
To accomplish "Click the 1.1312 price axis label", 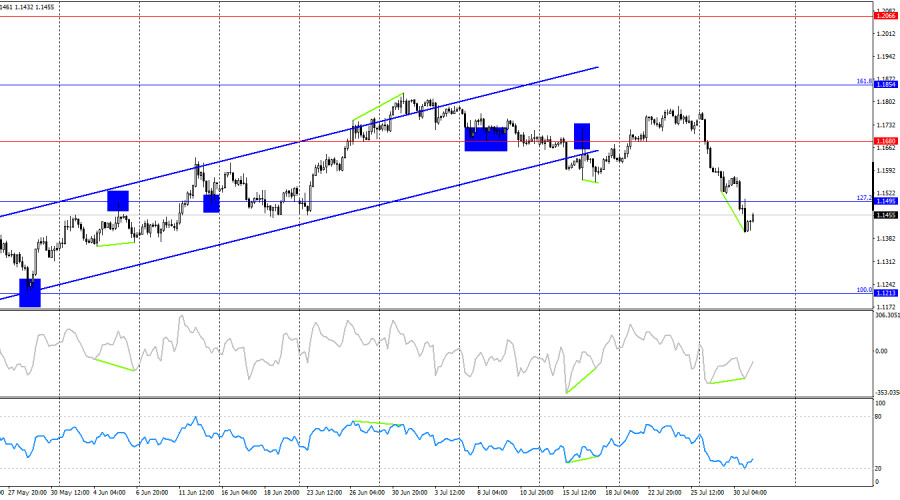I will [886, 262].
